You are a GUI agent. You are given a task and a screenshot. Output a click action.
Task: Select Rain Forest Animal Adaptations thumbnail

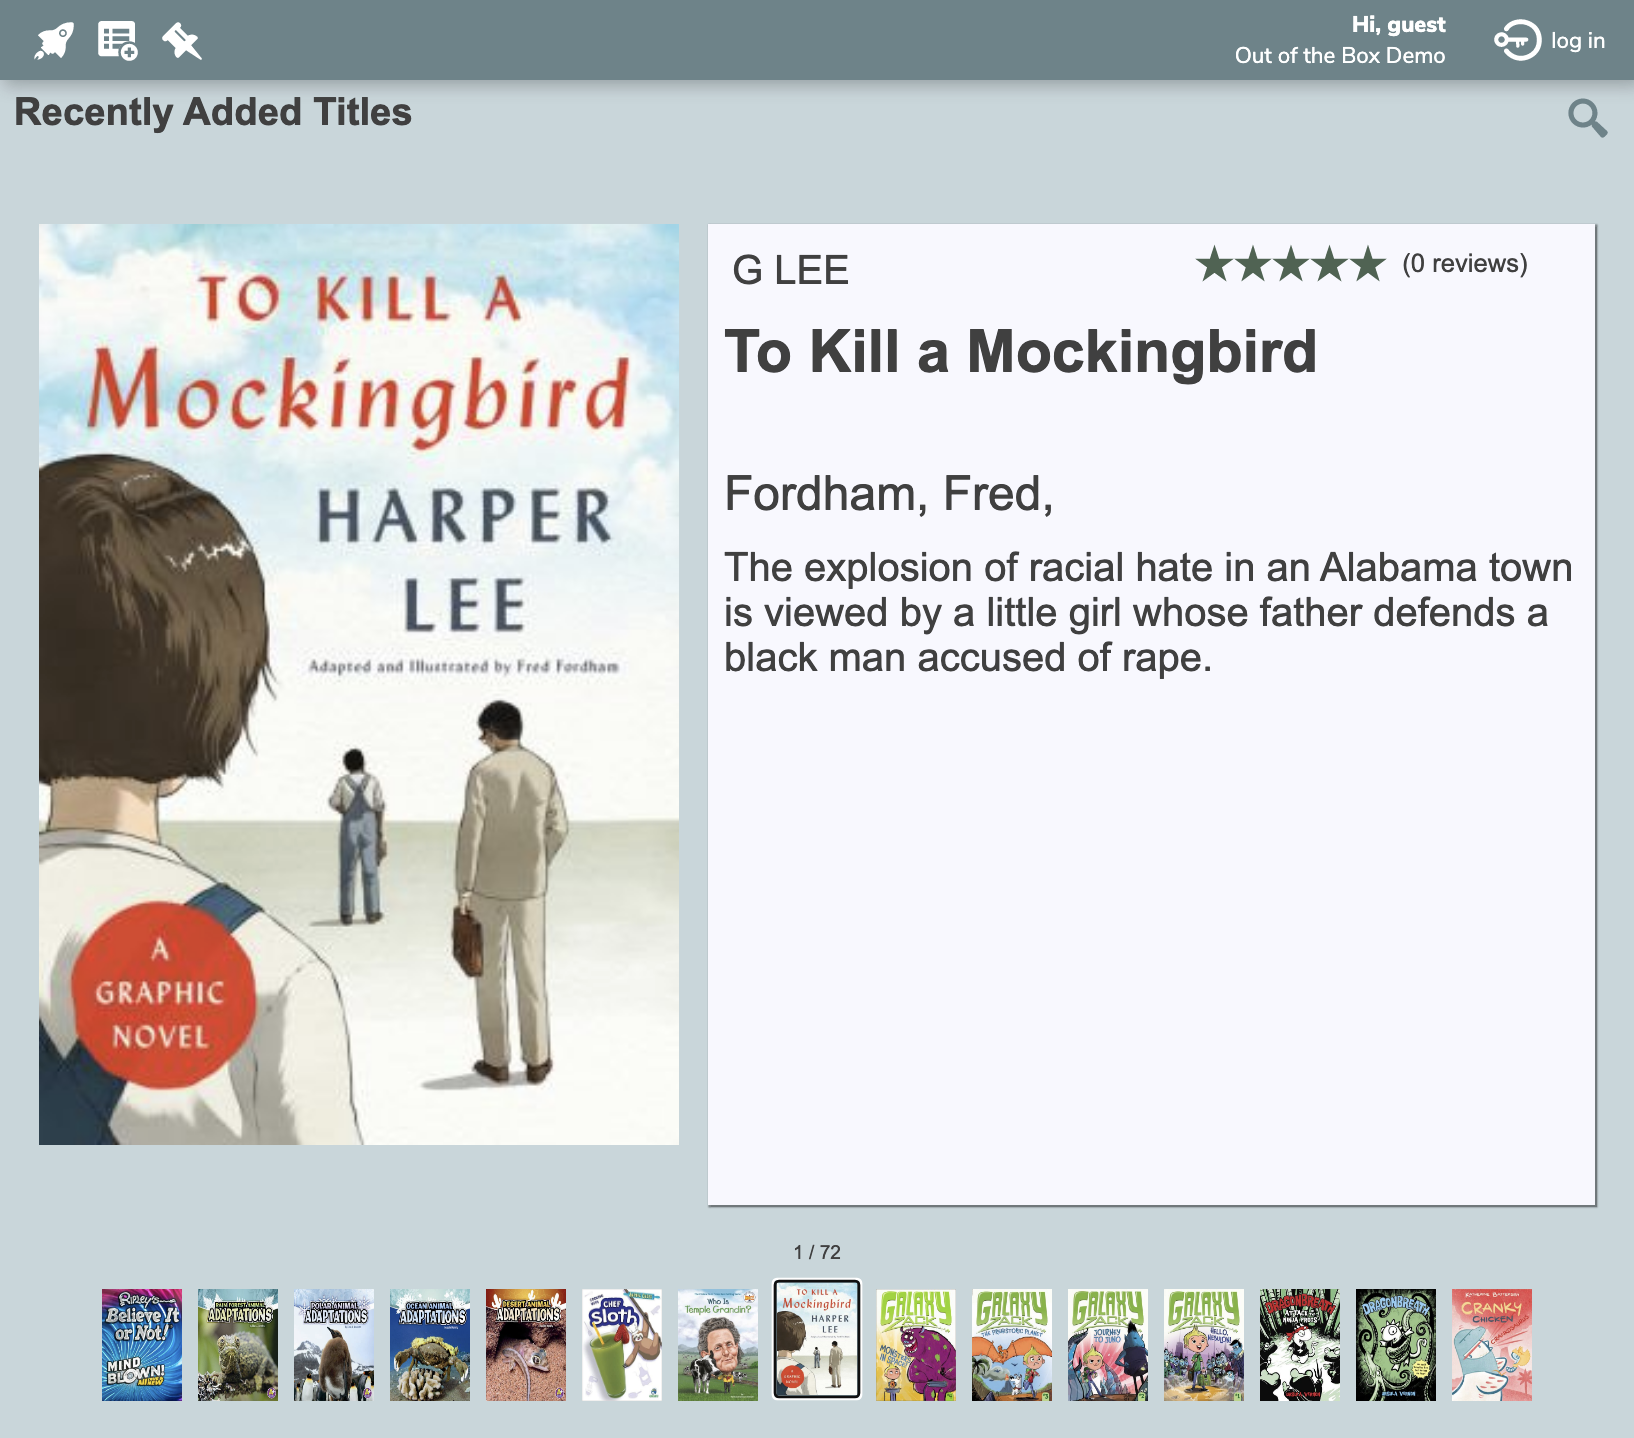pyautogui.click(x=238, y=1345)
